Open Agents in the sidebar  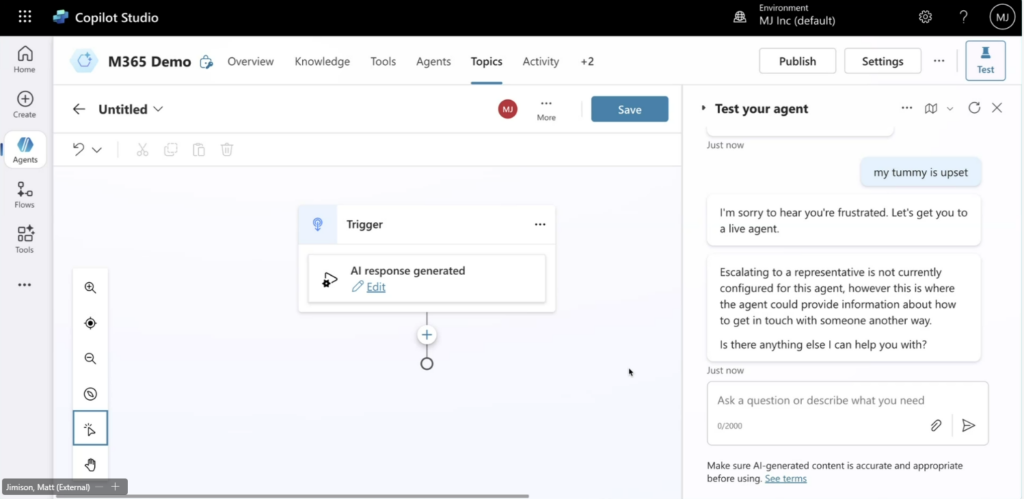pyautogui.click(x=25, y=150)
